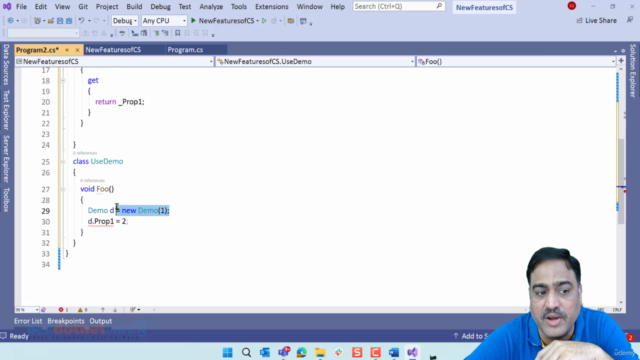Click the split editor button above the scrollbar
This screenshot has height=360, width=640.
pyautogui.click(x=621, y=61)
